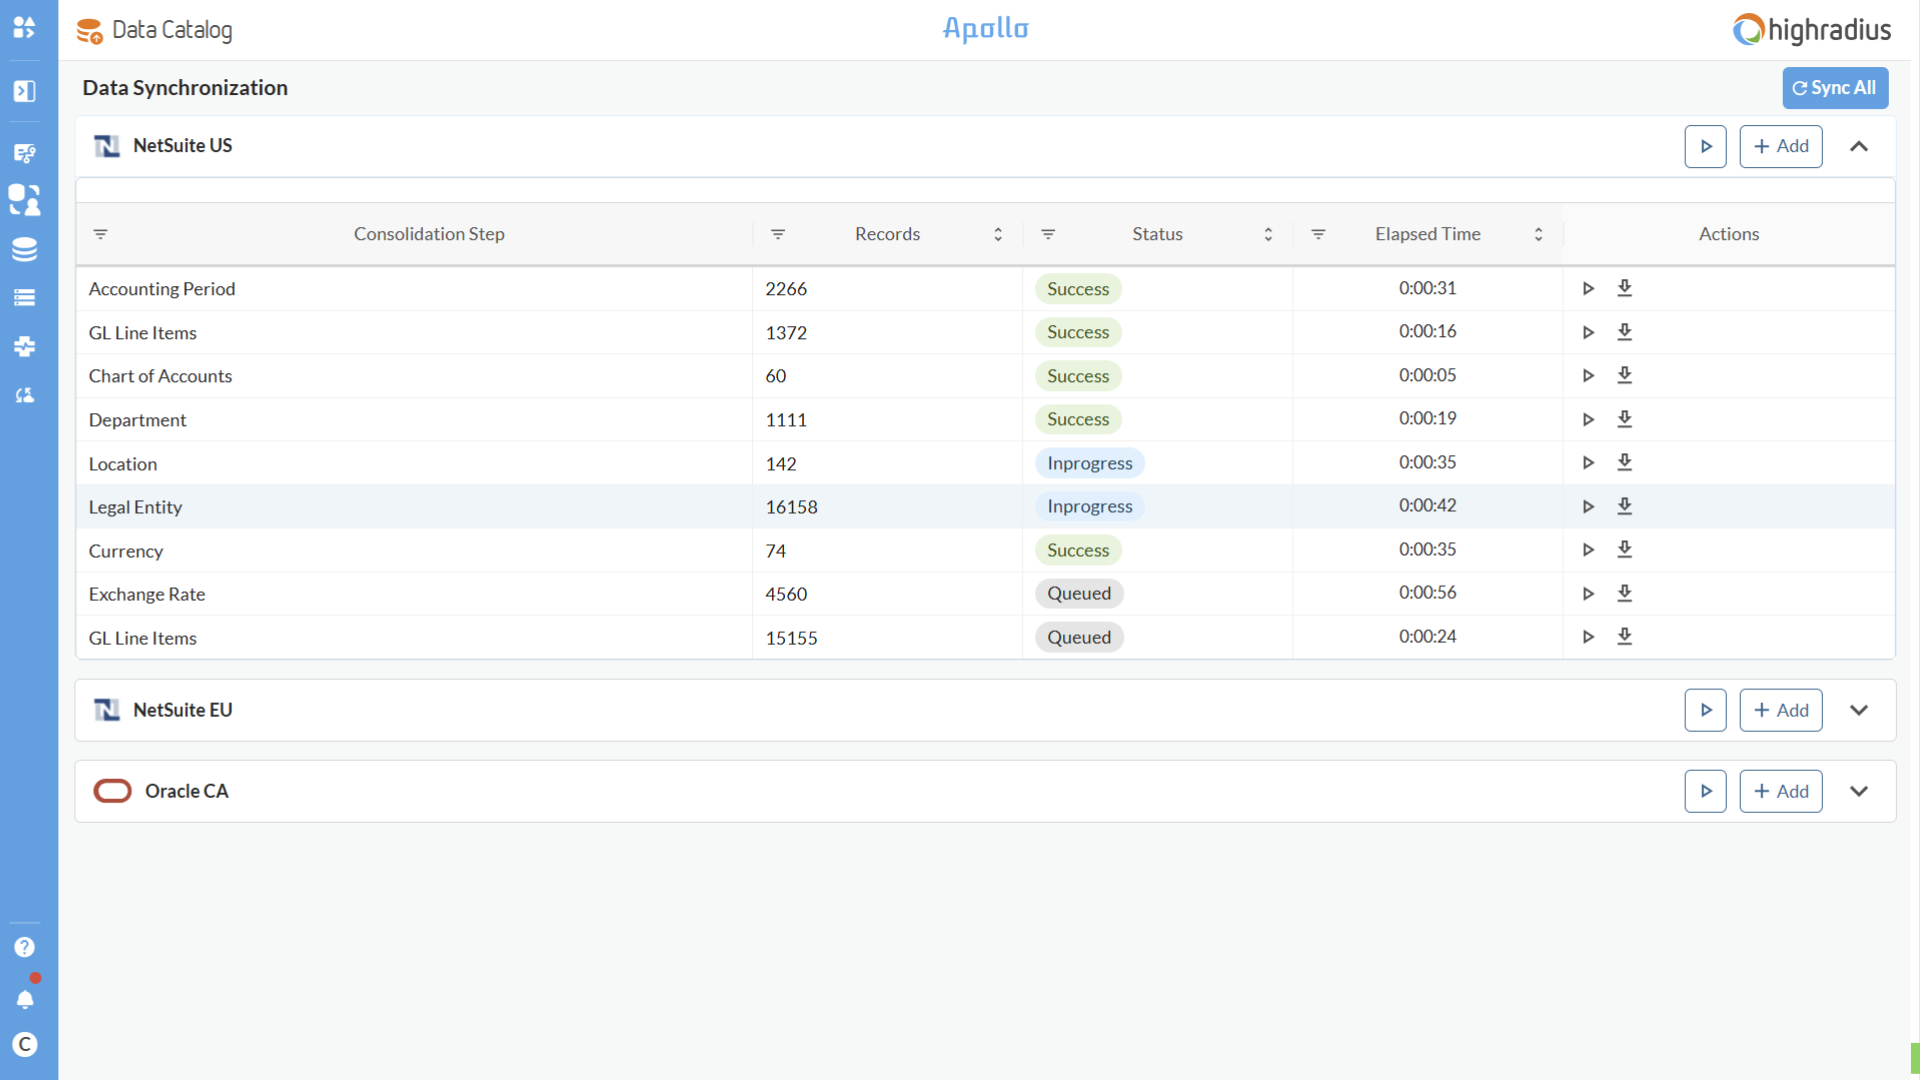The width and height of the screenshot is (1920, 1080).
Task: Download GL Line Items with 15155 records
Action: (x=1625, y=636)
